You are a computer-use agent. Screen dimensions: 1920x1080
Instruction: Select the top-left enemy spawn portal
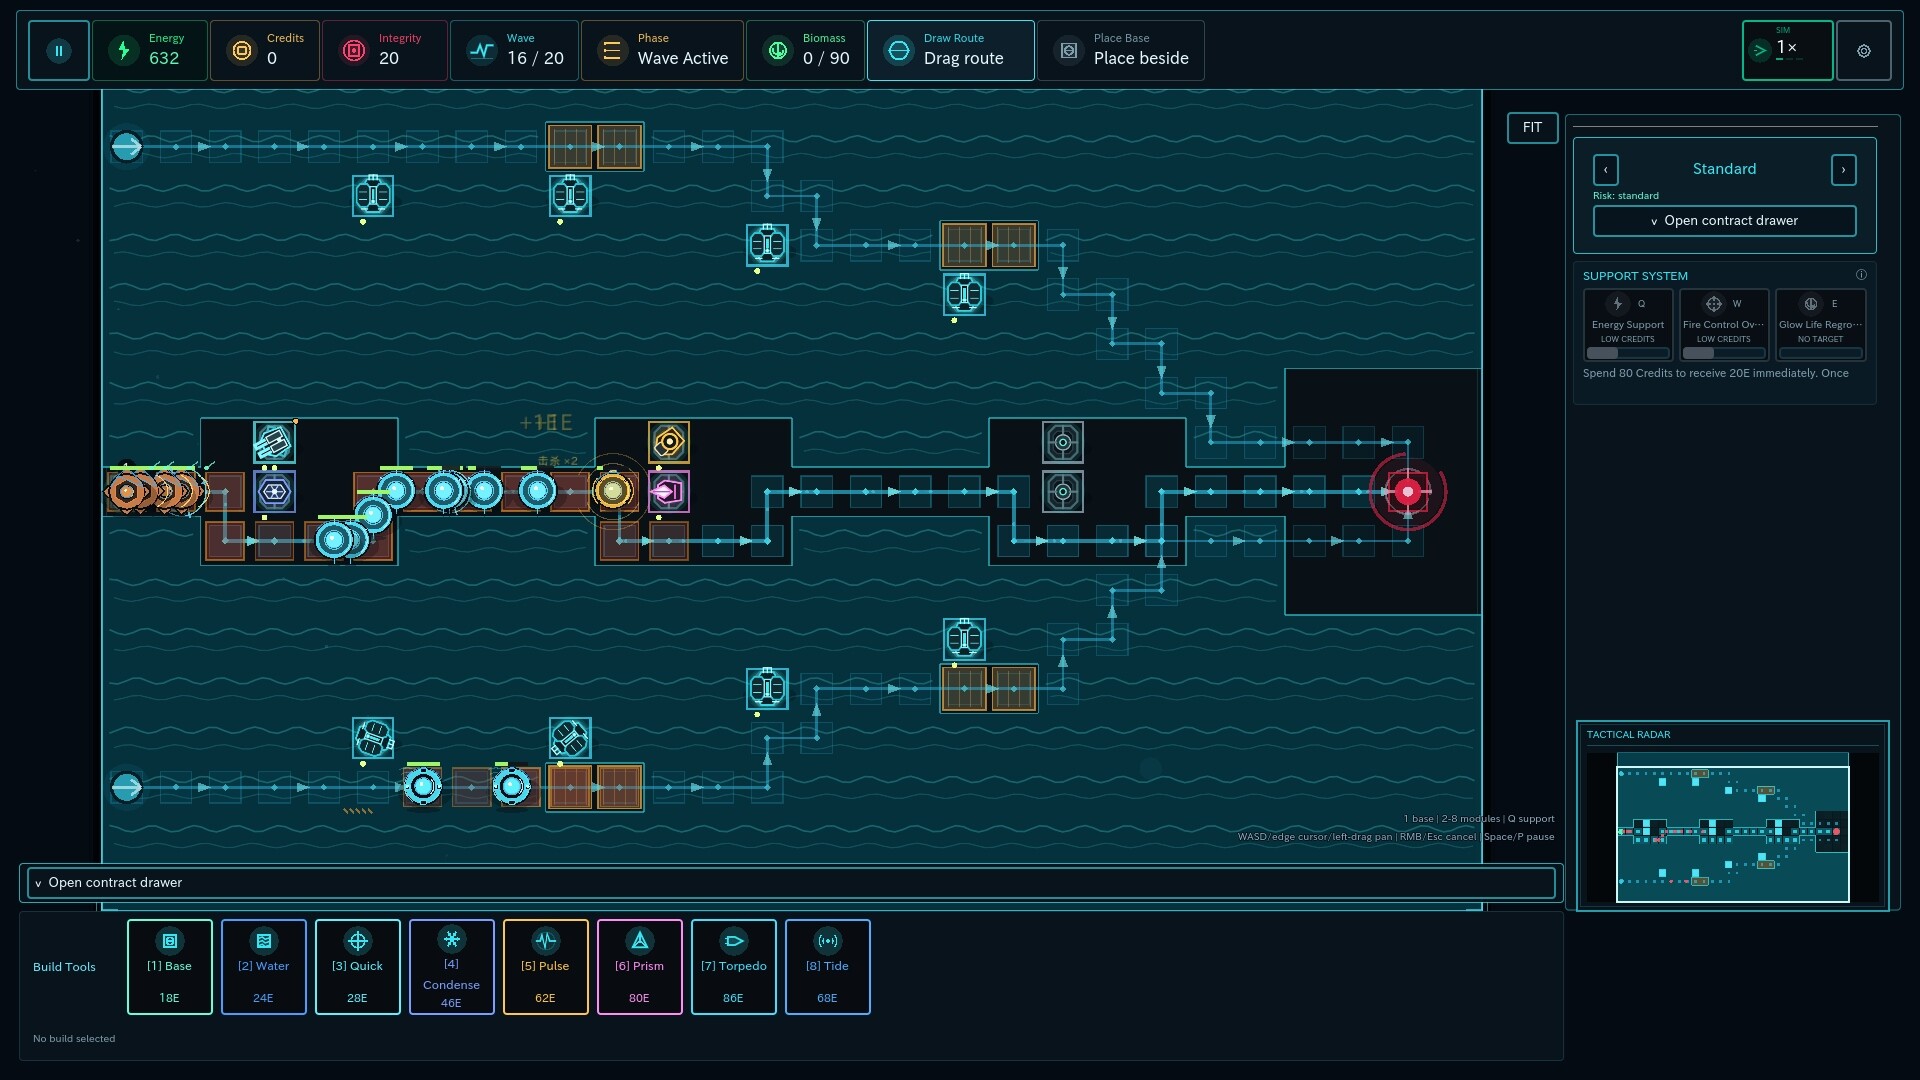(x=126, y=147)
